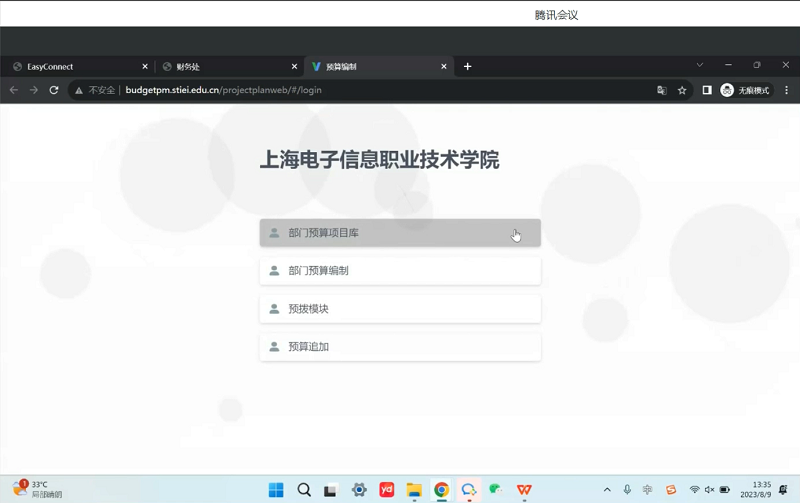Viewport: 800px width, 503px height.
Task: Toggle the muted volume icon in tray
Action: (710, 490)
